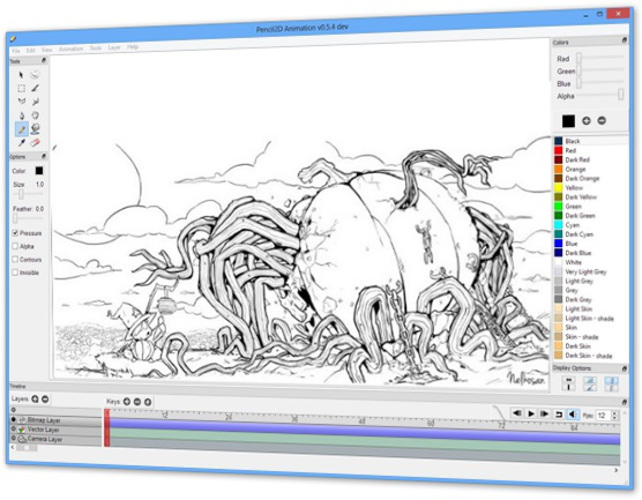Add color with palette plus button
The image size is (642, 500).
[586, 121]
